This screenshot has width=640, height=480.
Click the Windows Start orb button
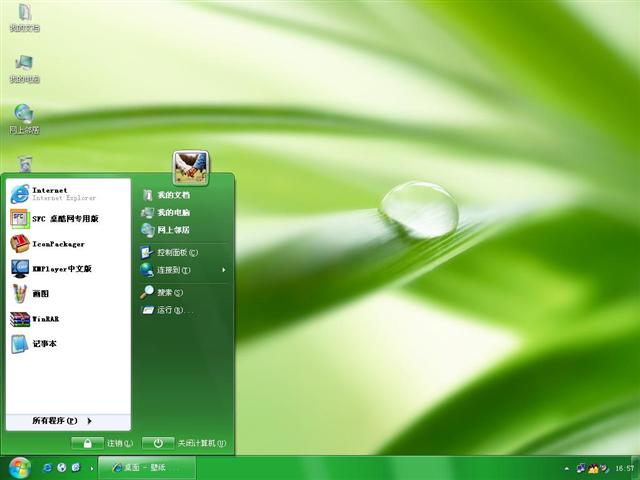[x=19, y=467]
